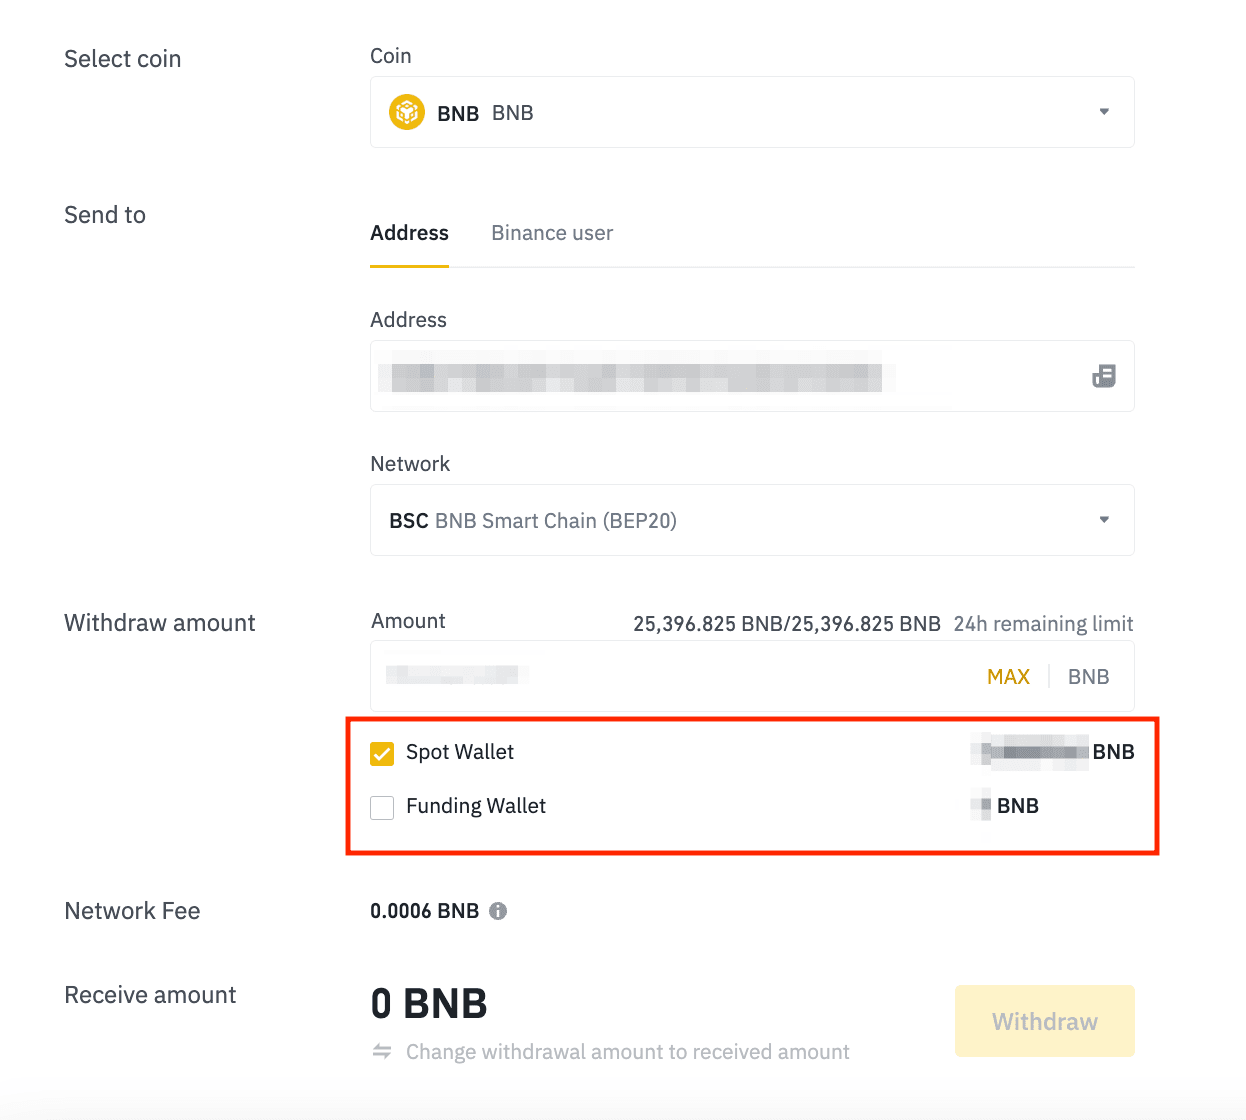Switch to the Binance user tab
This screenshot has width=1246, height=1120.
[552, 233]
